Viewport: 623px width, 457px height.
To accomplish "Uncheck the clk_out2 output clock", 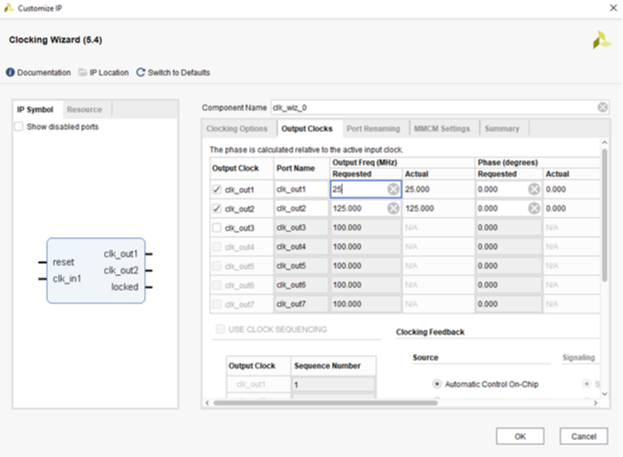I will click(217, 209).
